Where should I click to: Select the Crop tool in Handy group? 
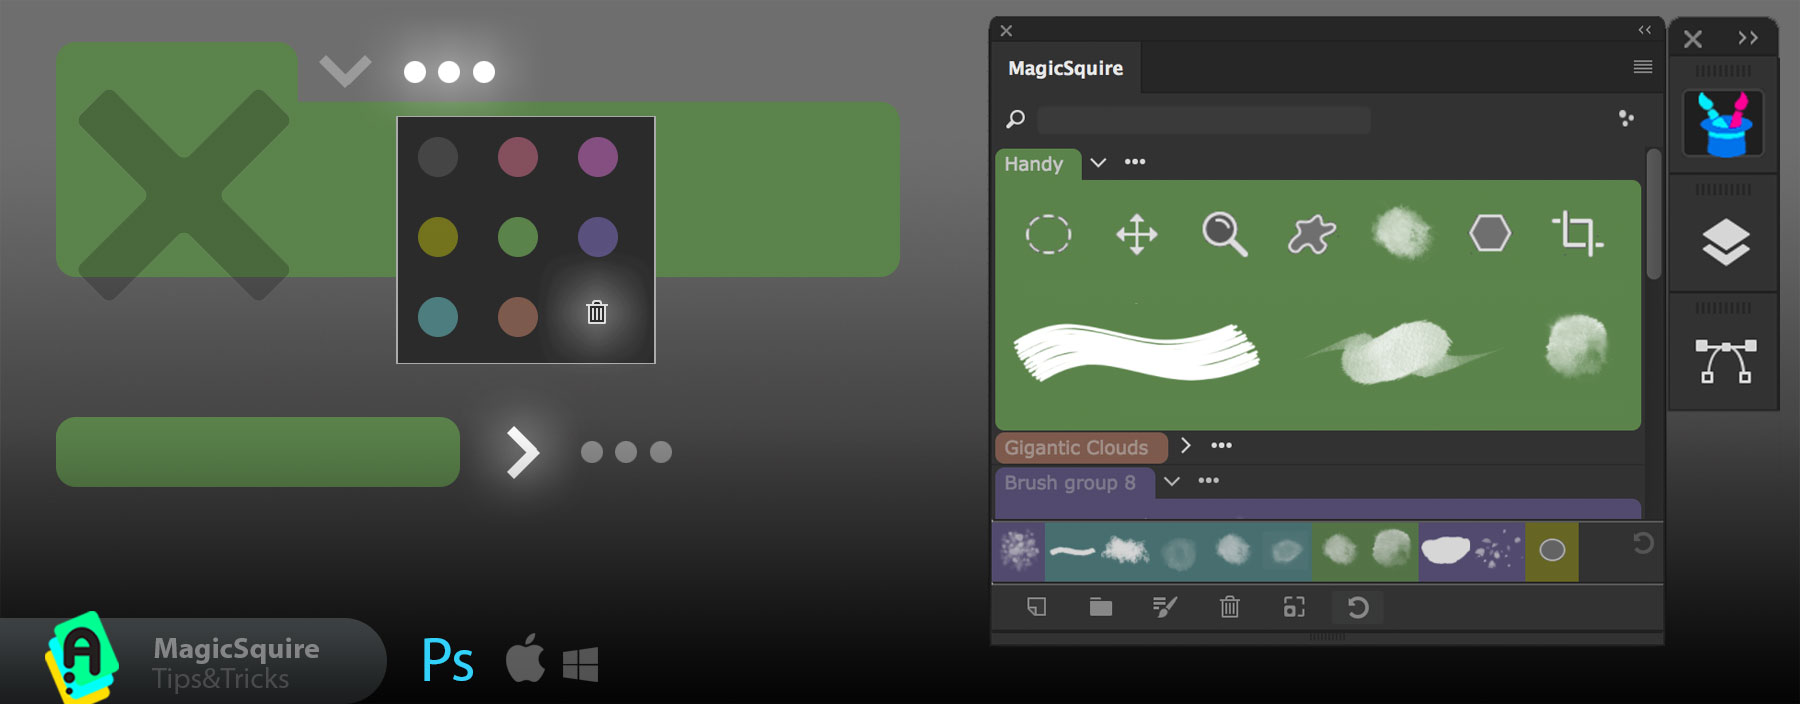[x=1577, y=234]
